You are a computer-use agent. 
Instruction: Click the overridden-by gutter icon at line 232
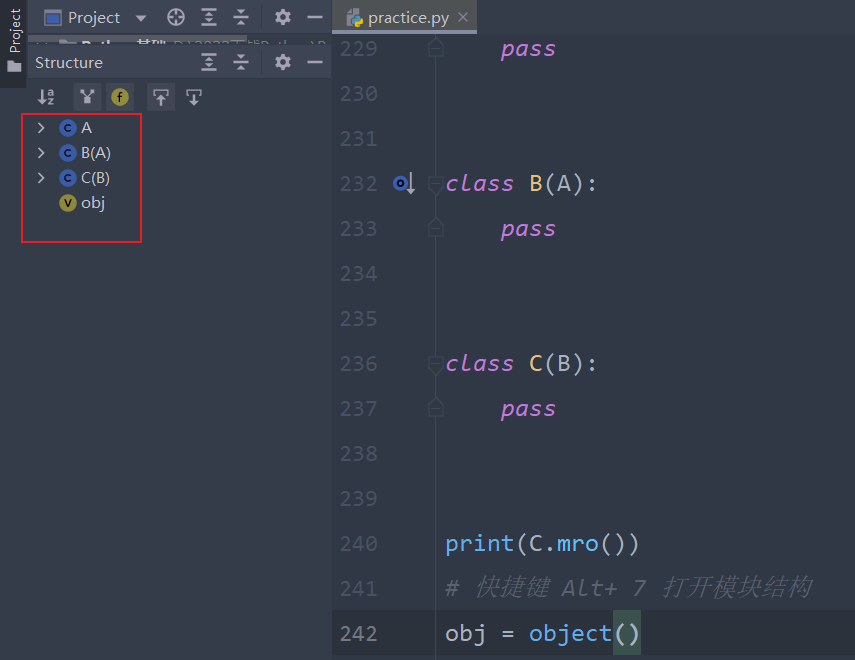point(404,183)
